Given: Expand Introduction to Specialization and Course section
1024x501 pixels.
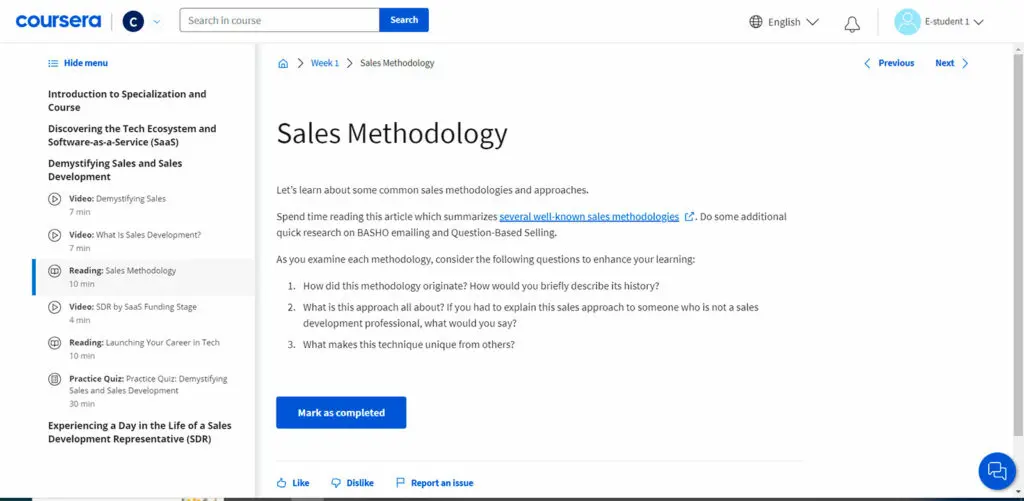Looking at the screenshot, I should pyautogui.click(x=127, y=101).
